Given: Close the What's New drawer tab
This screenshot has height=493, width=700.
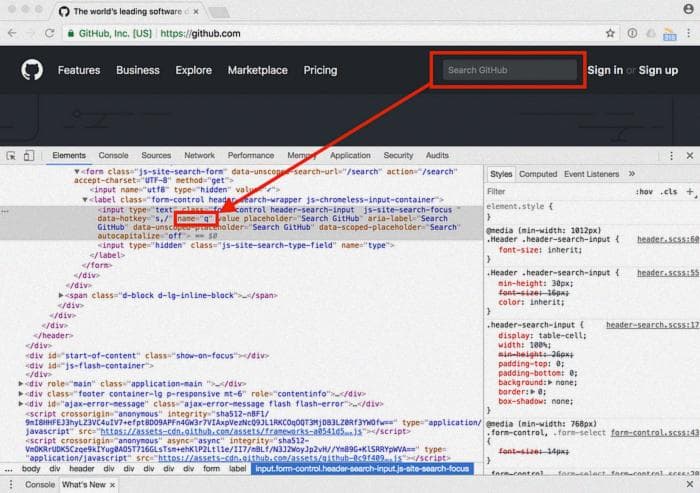Looking at the screenshot, I should pos(112,485).
